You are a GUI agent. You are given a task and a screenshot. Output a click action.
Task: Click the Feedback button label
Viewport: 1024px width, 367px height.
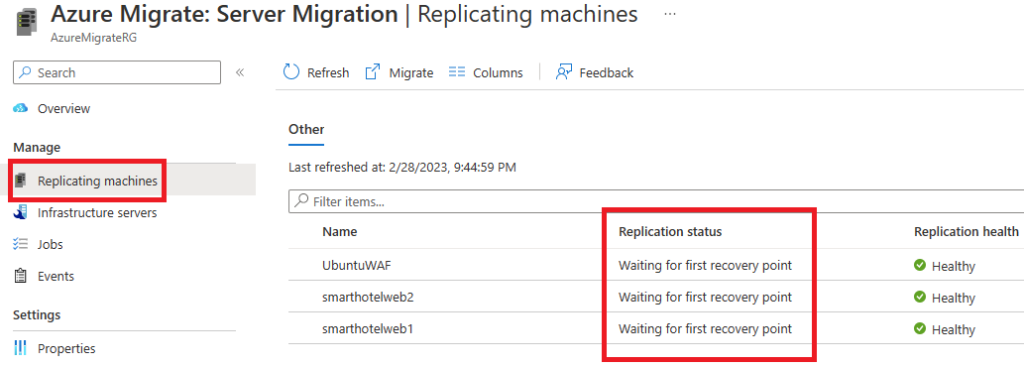tap(606, 72)
